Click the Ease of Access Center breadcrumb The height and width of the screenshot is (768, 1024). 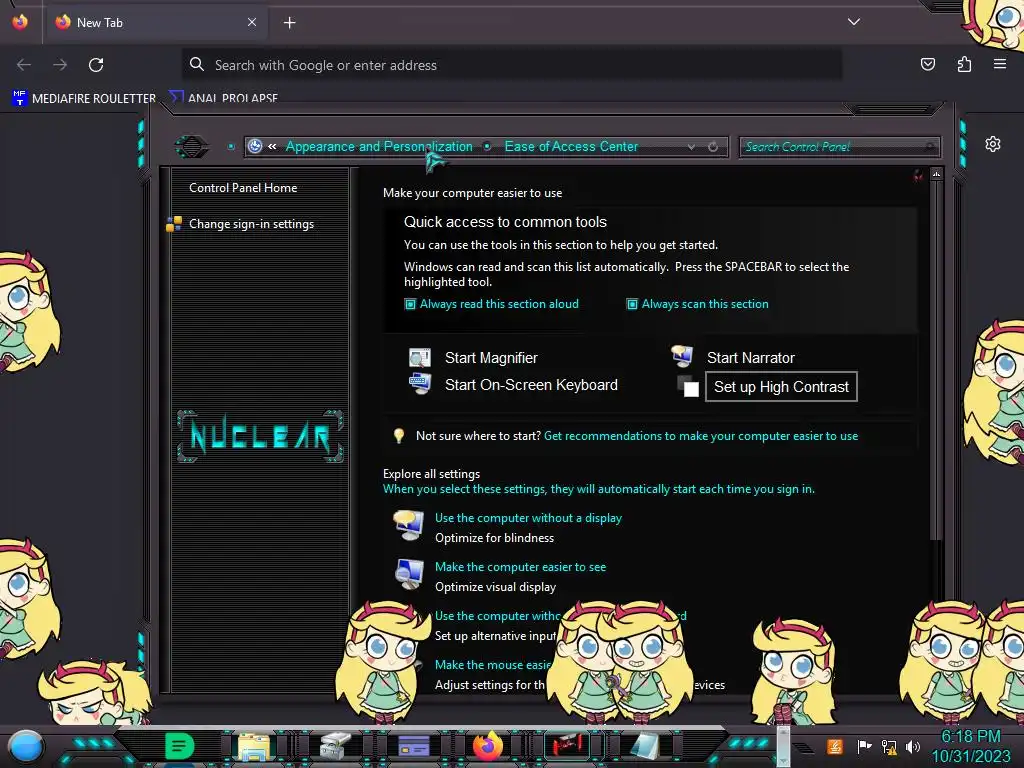pos(571,146)
